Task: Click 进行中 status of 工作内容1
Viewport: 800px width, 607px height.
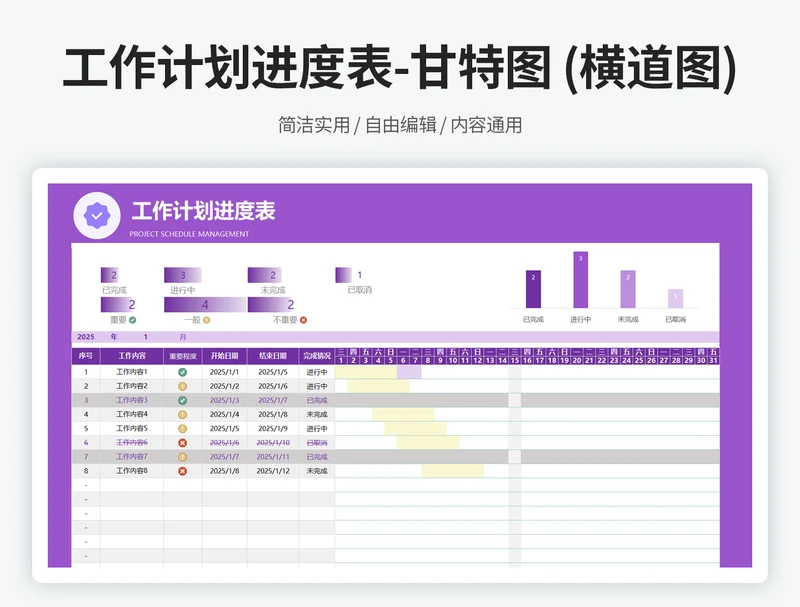Action: click(x=317, y=372)
